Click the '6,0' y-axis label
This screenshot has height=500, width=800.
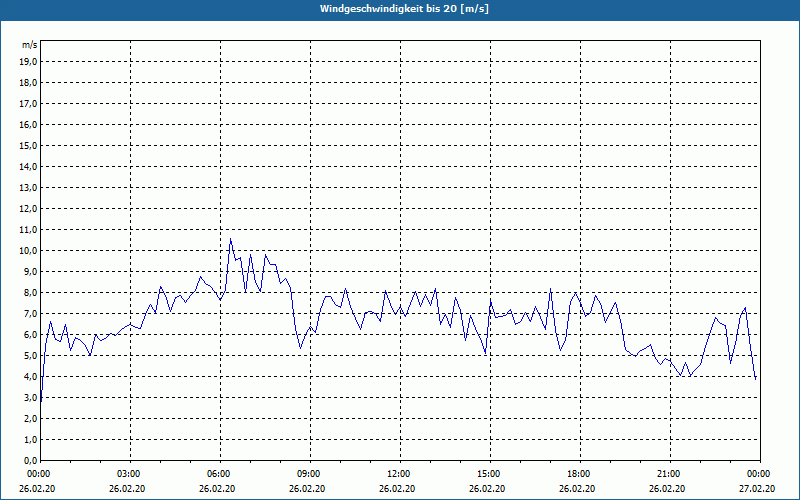31,335
